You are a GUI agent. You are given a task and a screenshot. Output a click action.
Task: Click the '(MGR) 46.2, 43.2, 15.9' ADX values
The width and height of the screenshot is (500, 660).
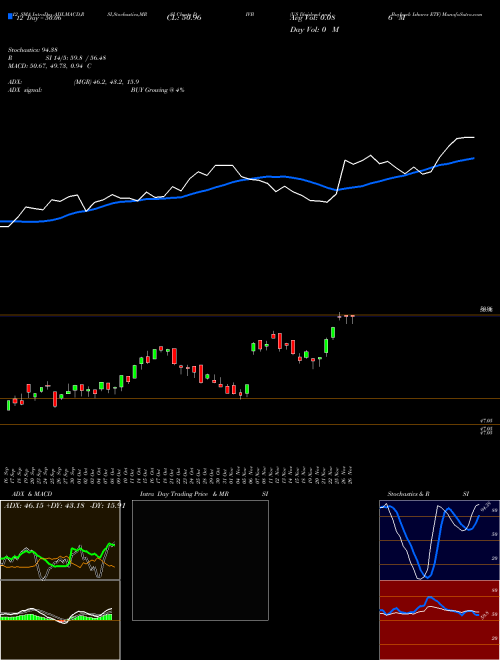pyautogui.click(x=106, y=82)
